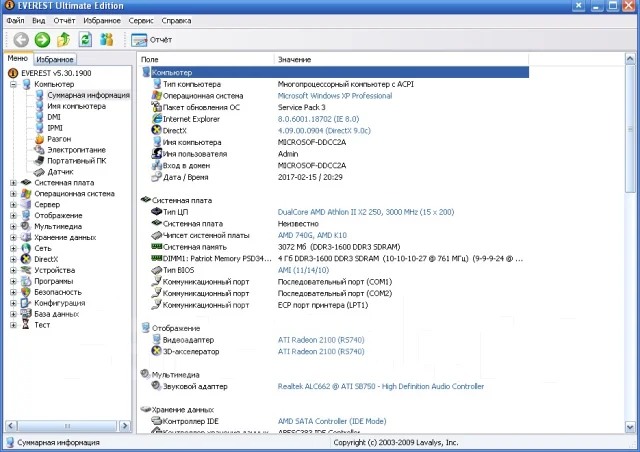Open the Отчёт menu in menu bar
Viewport: 640px width, 452px height.
coord(64,20)
